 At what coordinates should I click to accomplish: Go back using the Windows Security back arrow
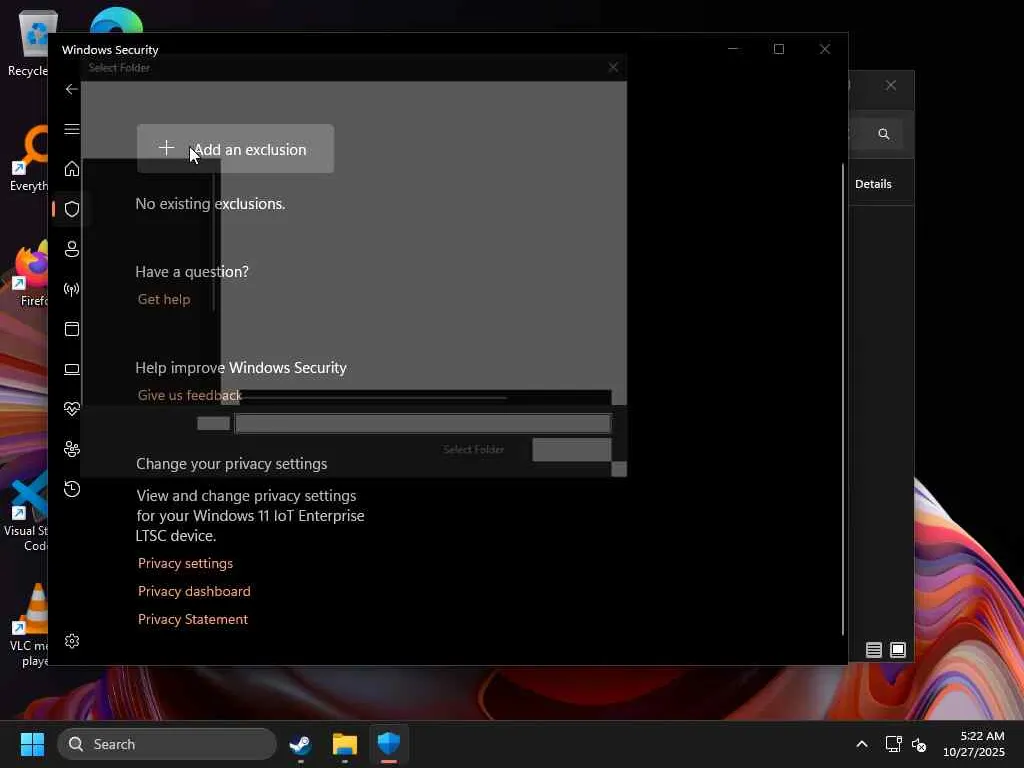pos(72,89)
